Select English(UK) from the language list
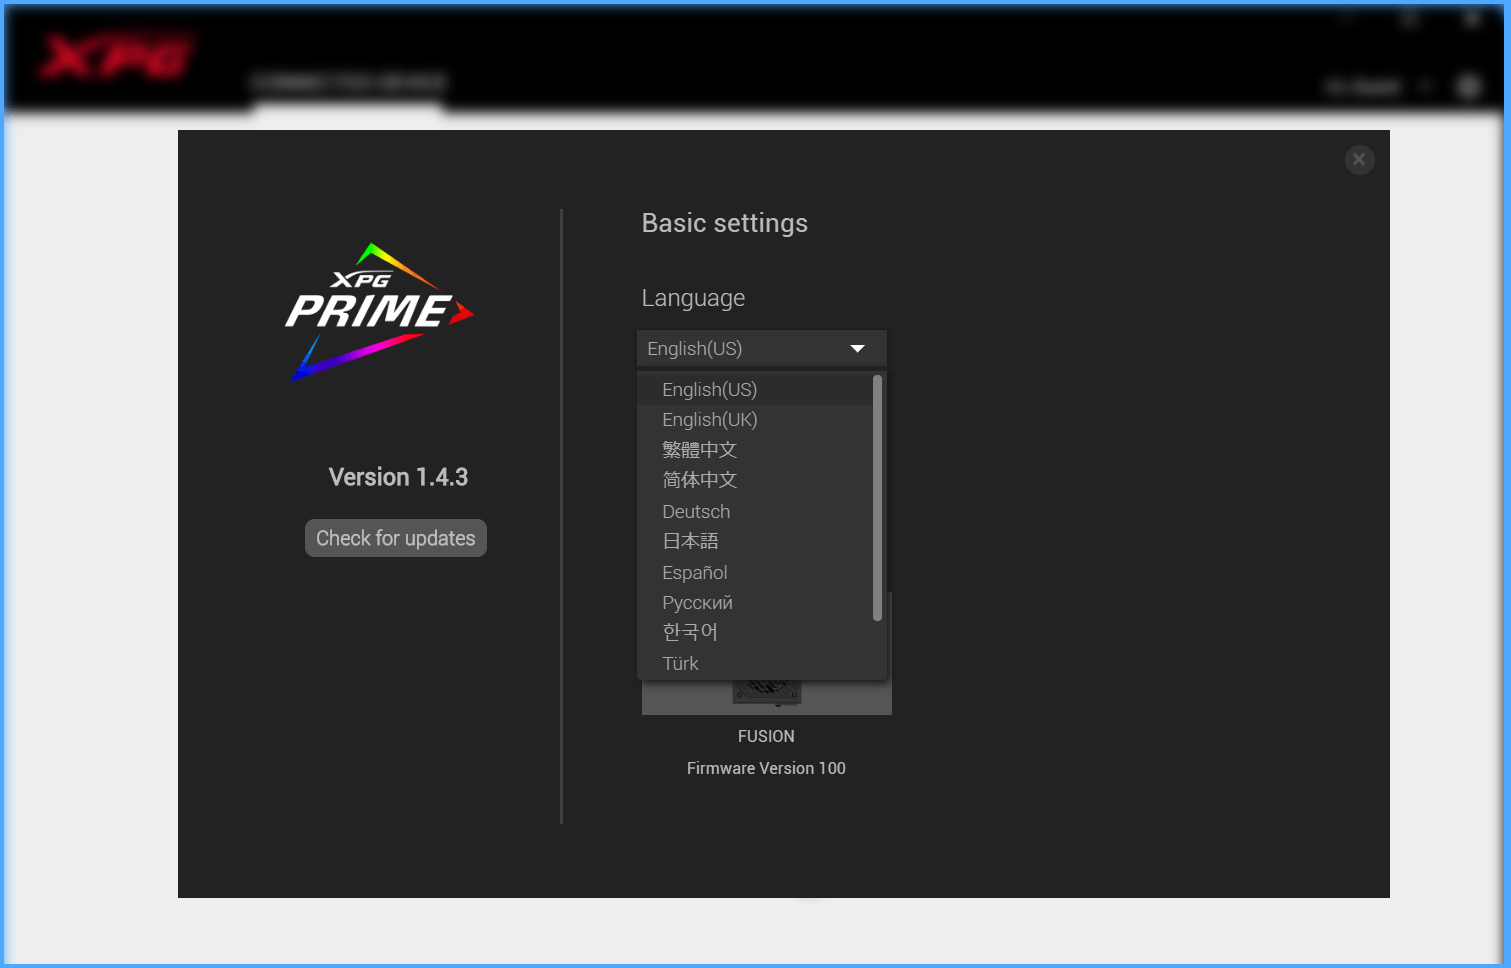1511x968 pixels. click(x=755, y=420)
